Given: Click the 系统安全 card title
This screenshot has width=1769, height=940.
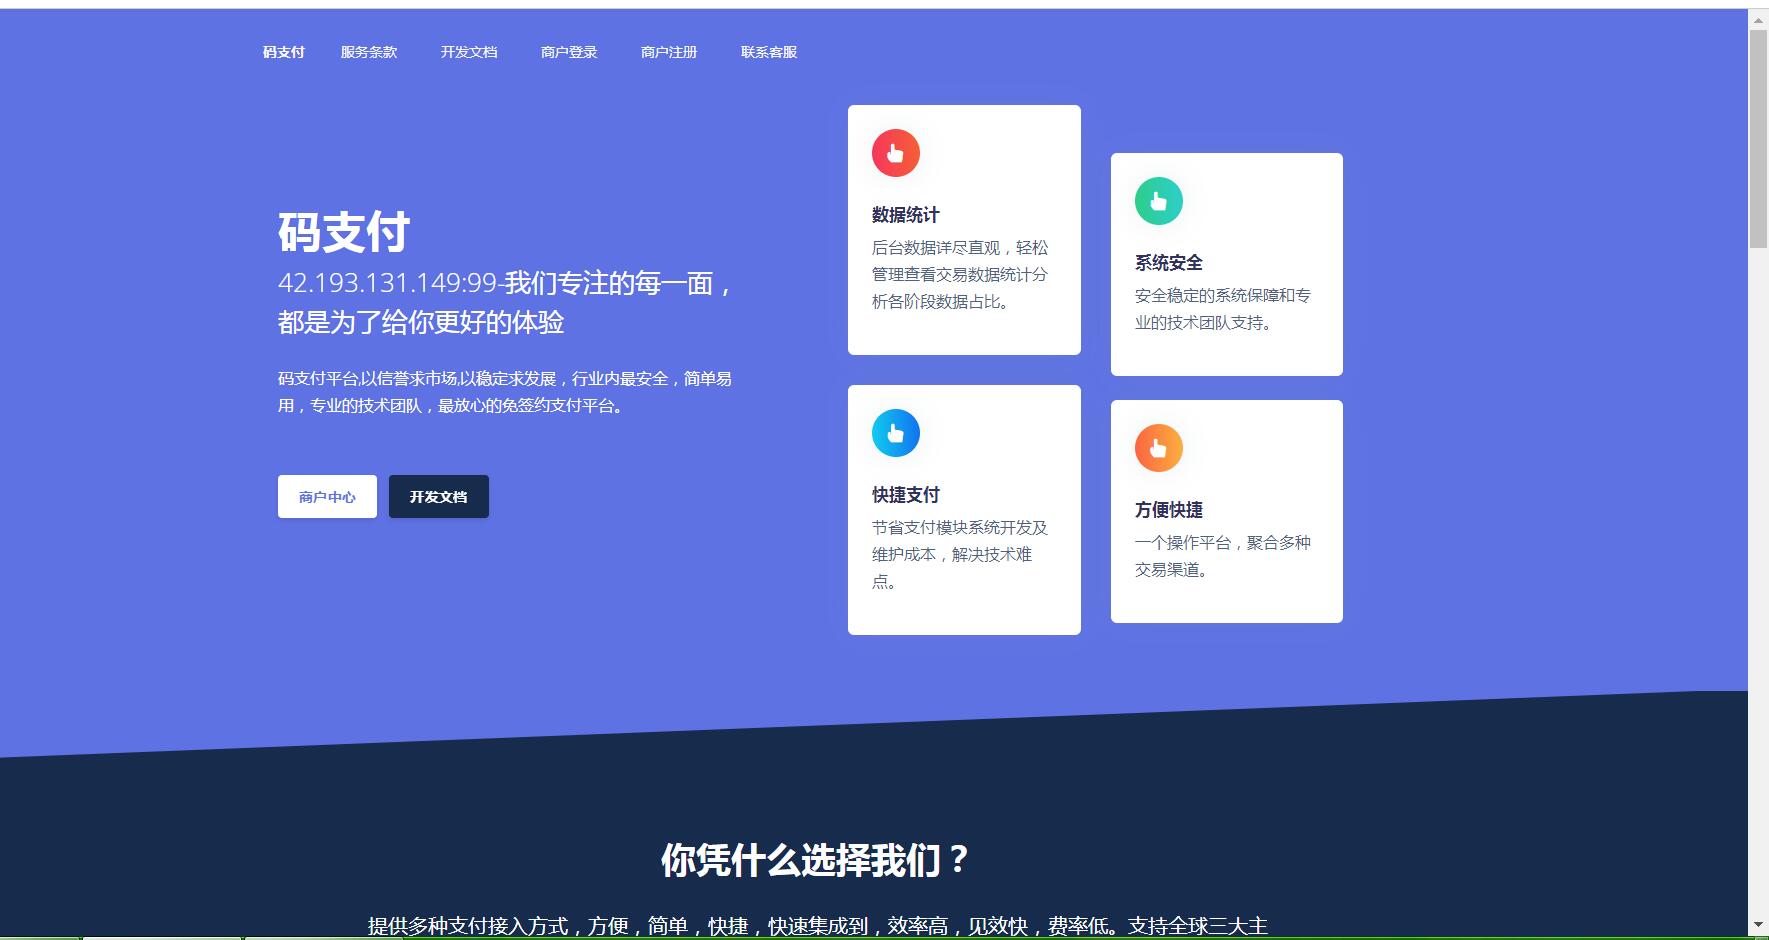Looking at the screenshot, I should tap(1168, 263).
